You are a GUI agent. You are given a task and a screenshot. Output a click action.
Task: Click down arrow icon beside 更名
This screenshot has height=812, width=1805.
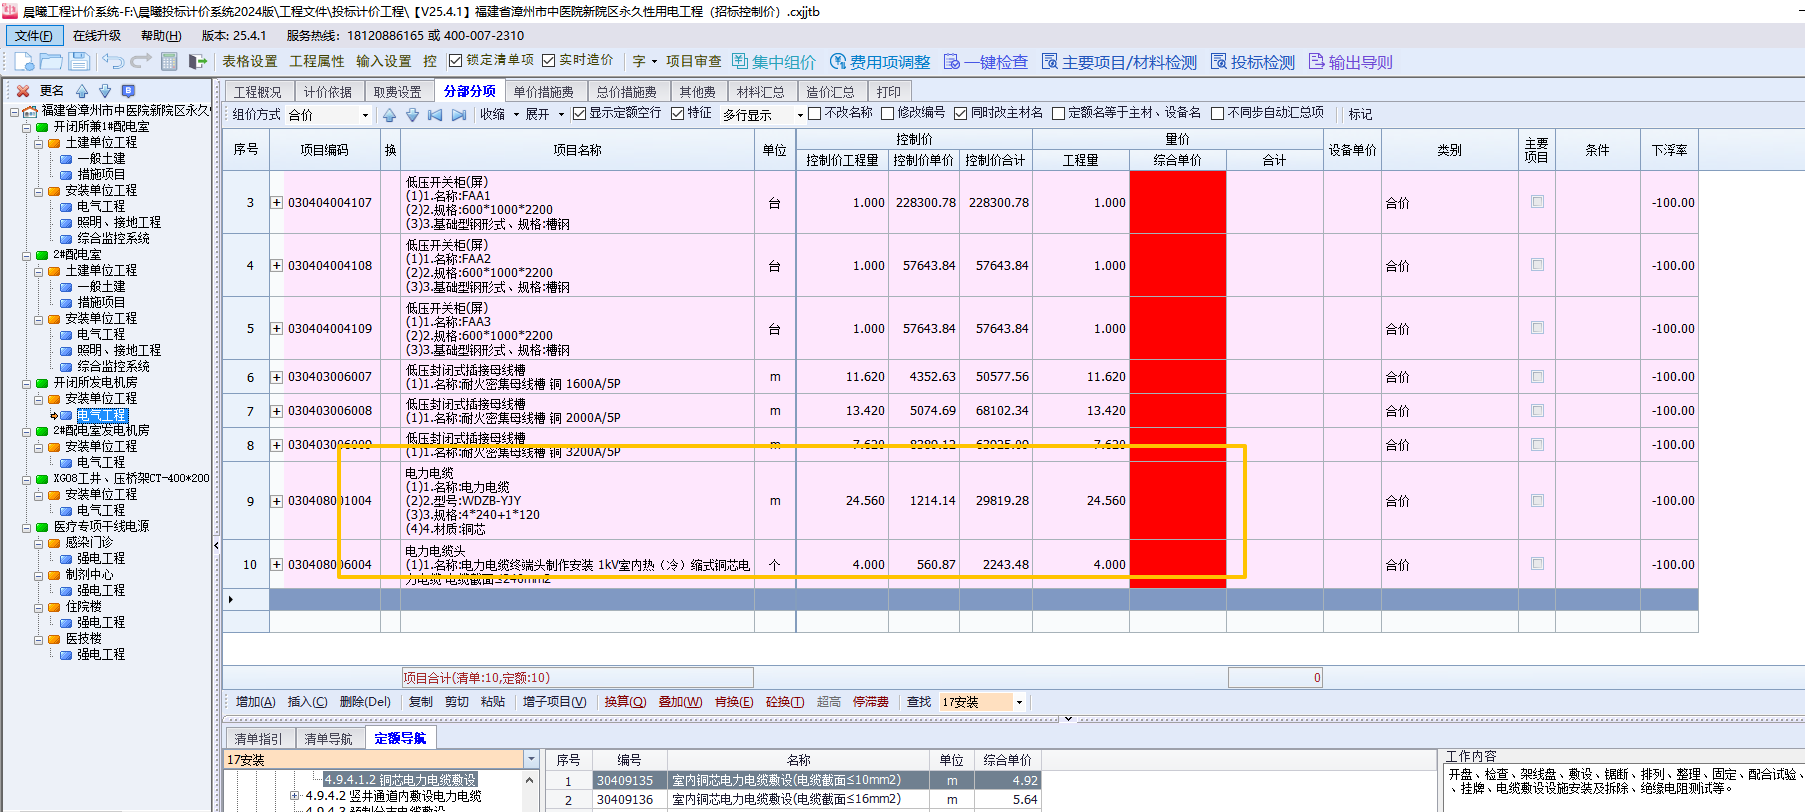coord(105,90)
